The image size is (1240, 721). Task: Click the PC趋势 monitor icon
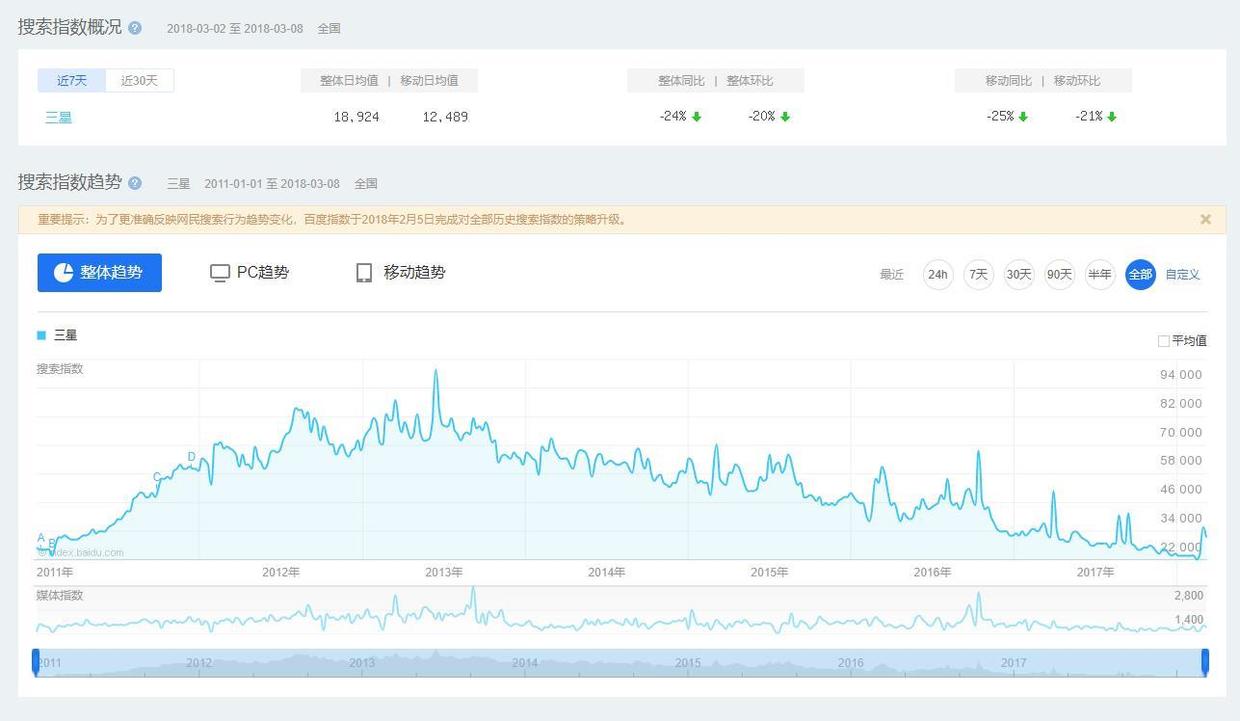click(220, 273)
